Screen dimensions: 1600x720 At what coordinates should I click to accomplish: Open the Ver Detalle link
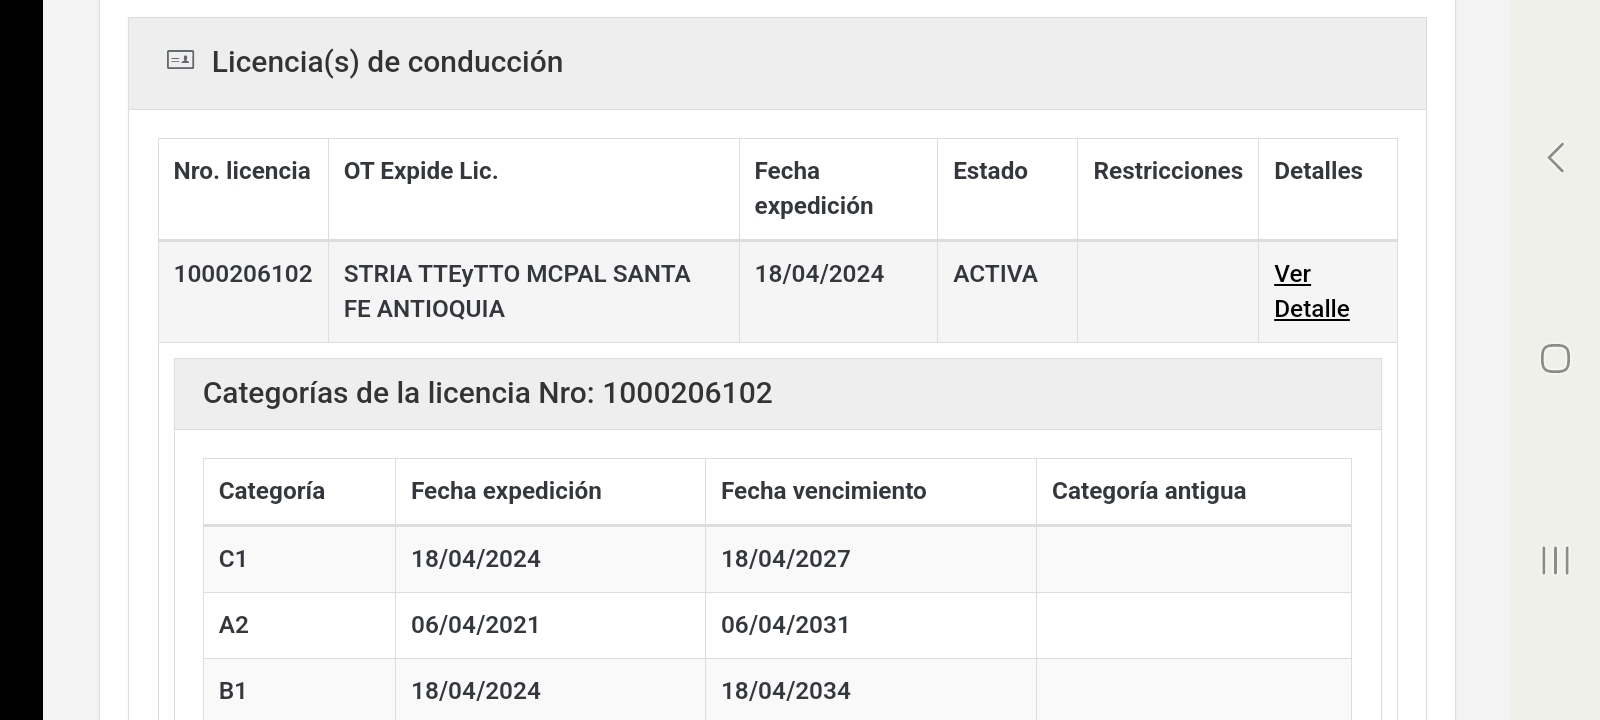pos(1311,291)
